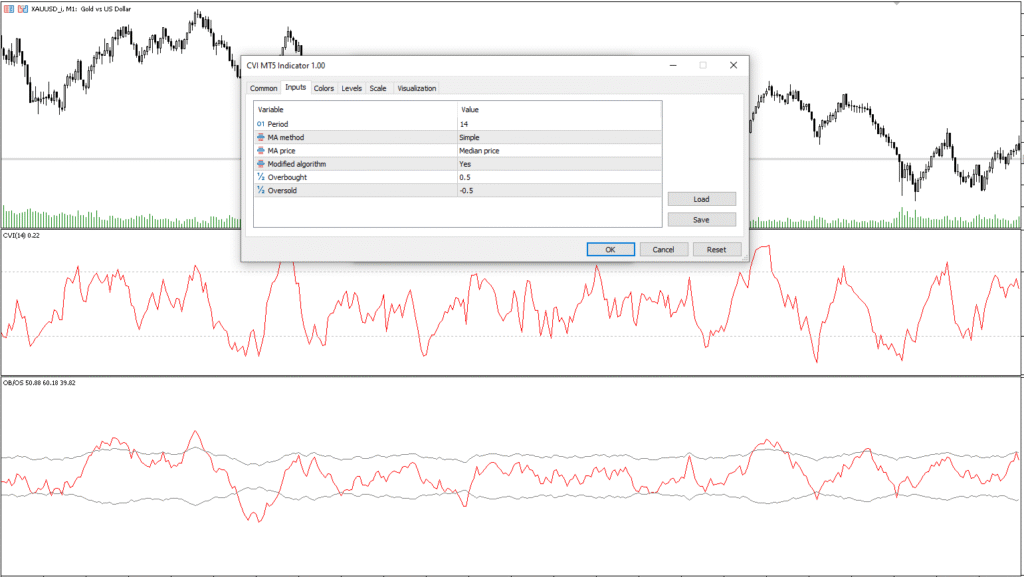
Task: Click the first chart icon beside XAUUSD title
Action: pyautogui.click(x=9, y=8)
